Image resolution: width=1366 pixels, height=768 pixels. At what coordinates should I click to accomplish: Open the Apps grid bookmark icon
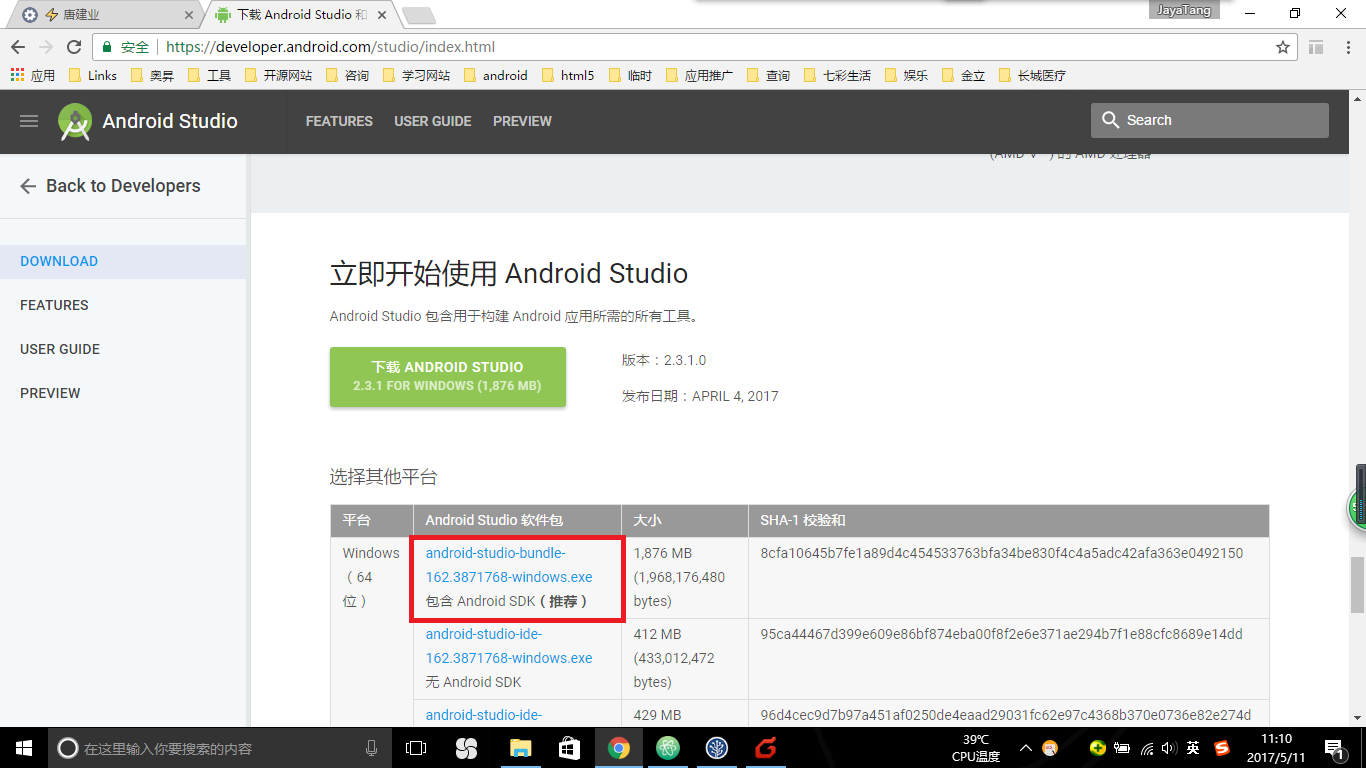(17, 75)
